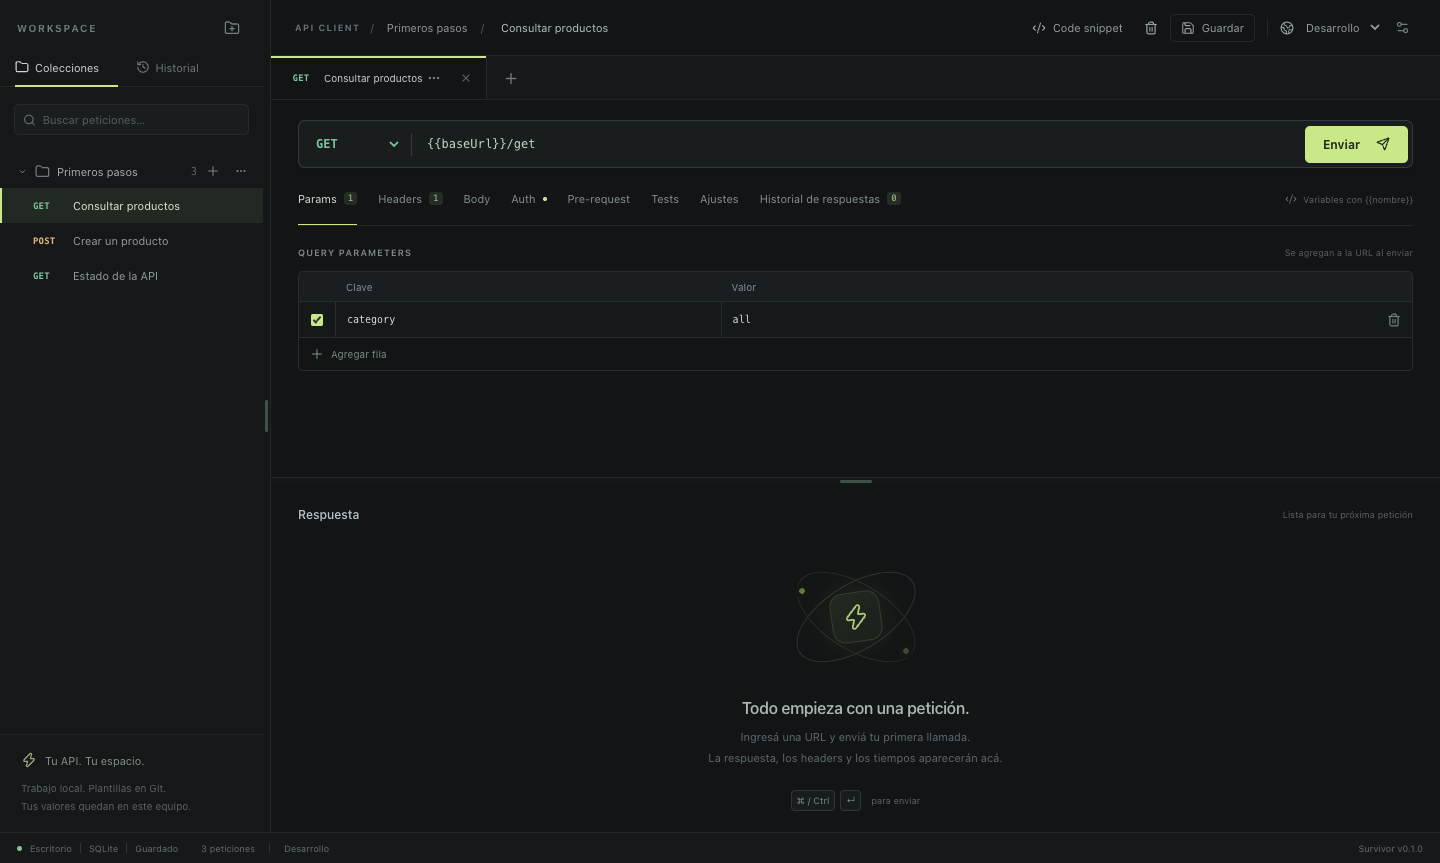Uncheck the category parameter checkbox
This screenshot has width=1440, height=863.
[x=317, y=320]
